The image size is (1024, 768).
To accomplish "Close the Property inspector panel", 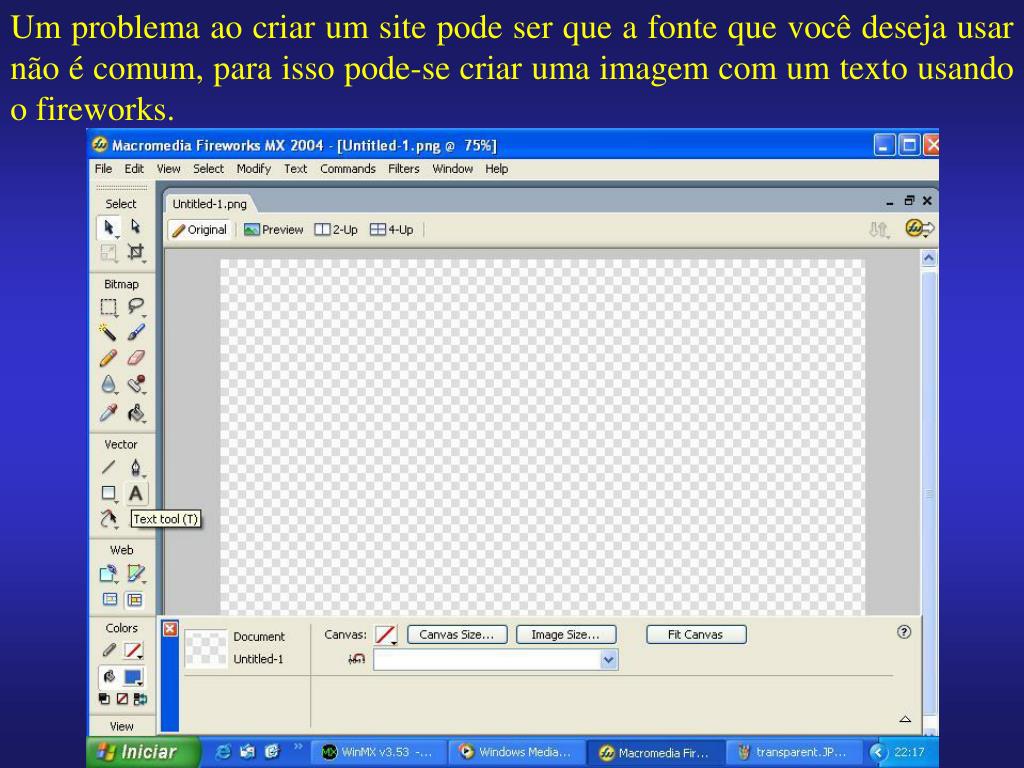I will (x=170, y=629).
